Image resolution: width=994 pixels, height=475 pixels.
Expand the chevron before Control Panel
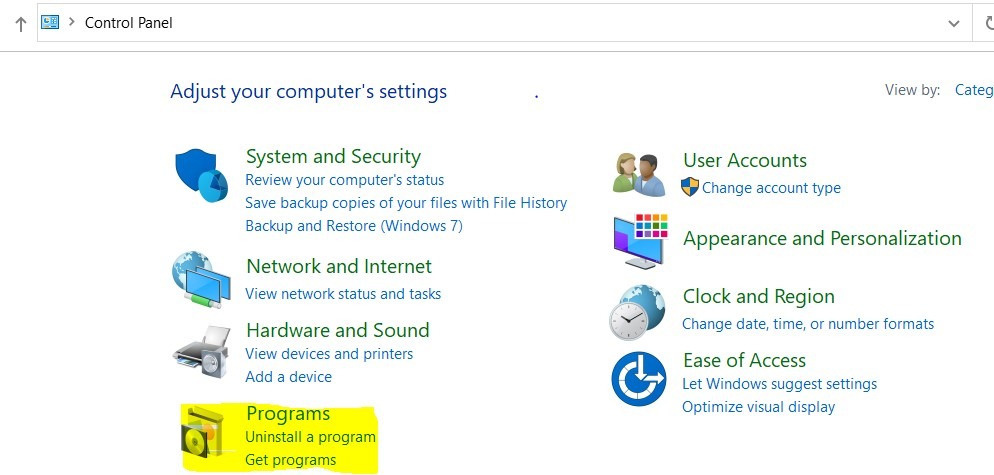pos(72,22)
